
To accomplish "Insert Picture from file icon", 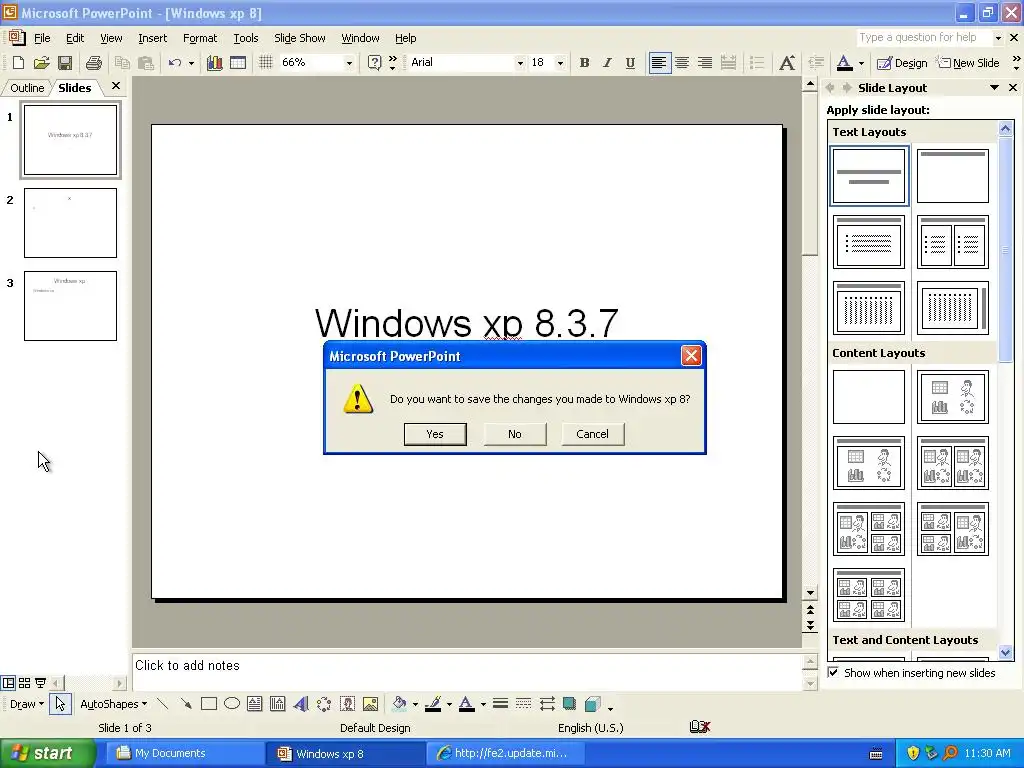I will (x=370, y=704).
